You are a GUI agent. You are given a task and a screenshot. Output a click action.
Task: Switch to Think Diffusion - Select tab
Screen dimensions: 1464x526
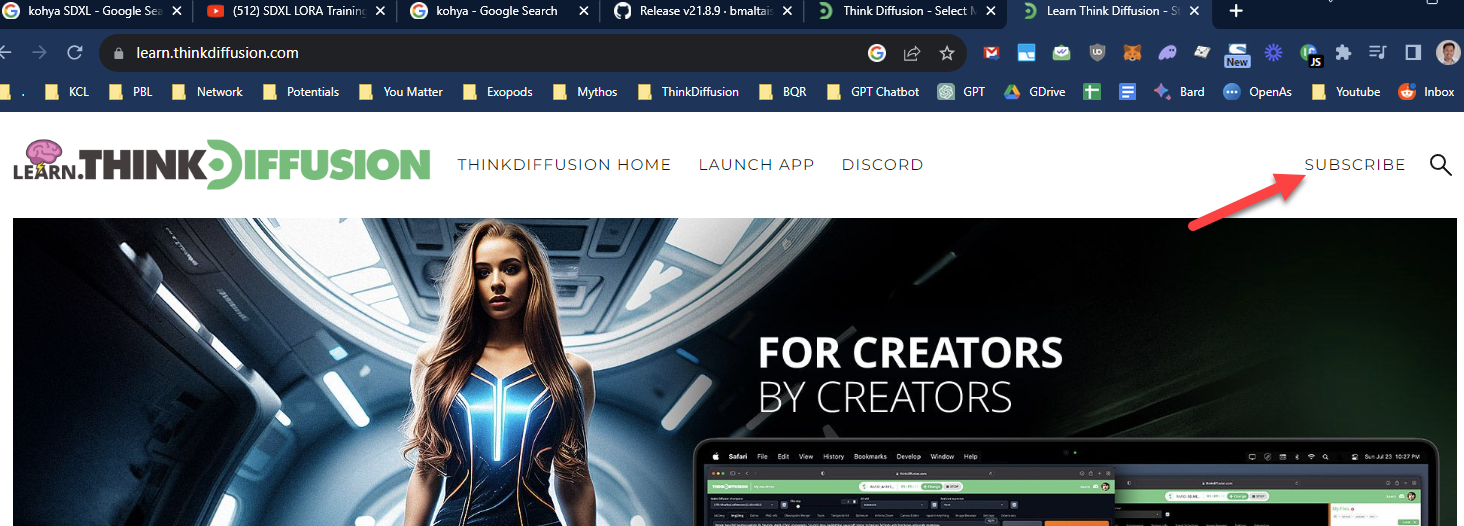pyautogui.click(x=905, y=11)
